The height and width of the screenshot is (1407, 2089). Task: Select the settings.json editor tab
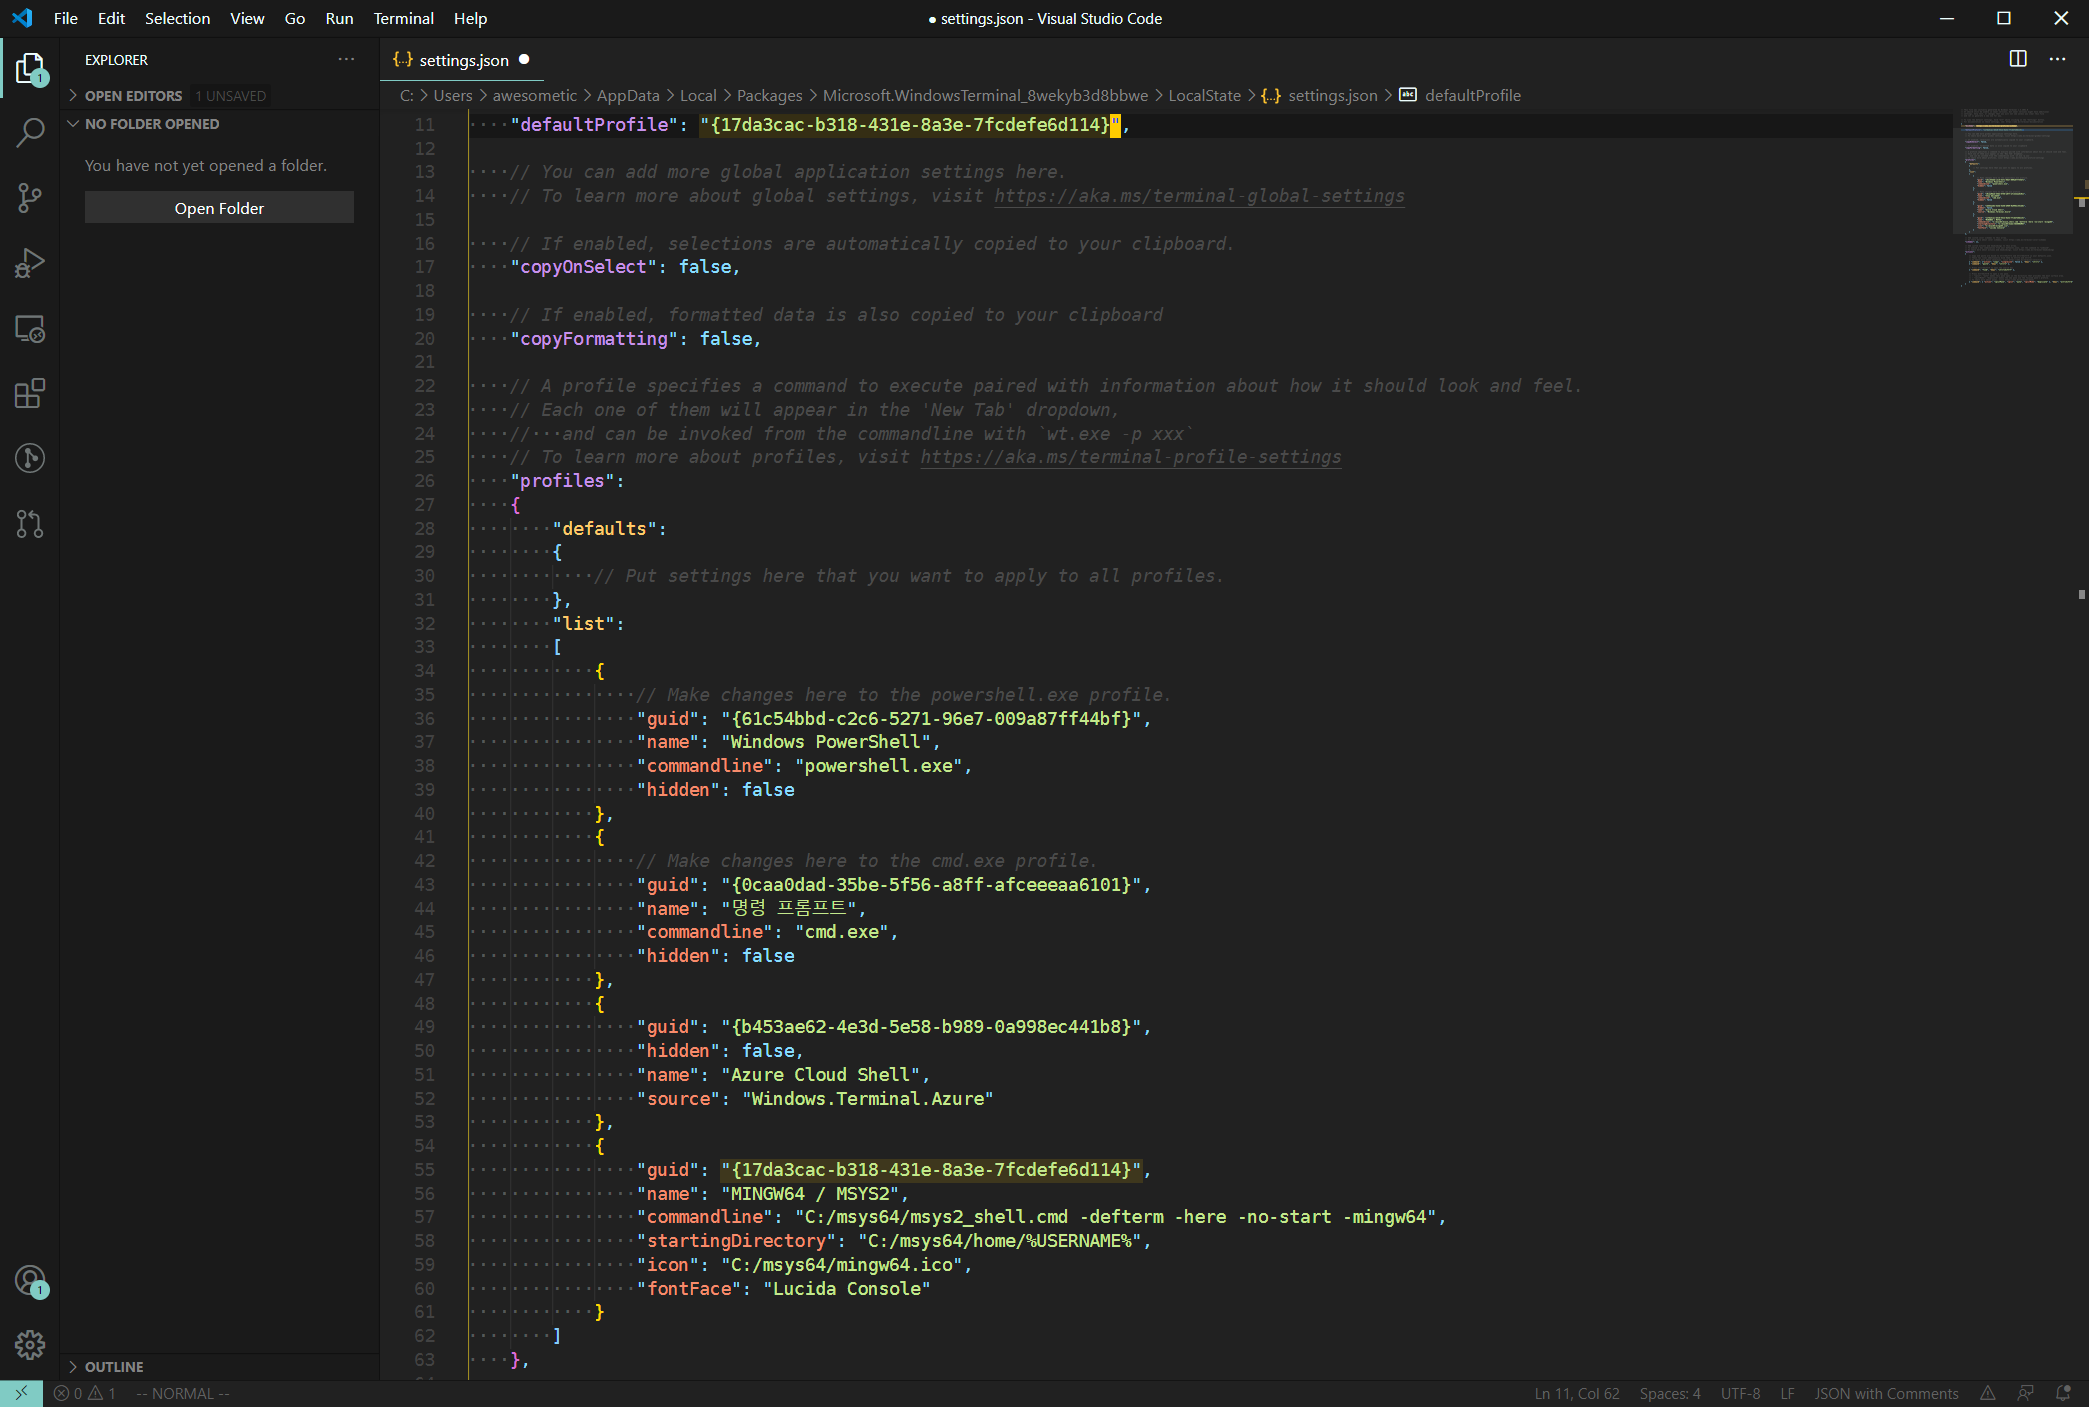tap(463, 60)
